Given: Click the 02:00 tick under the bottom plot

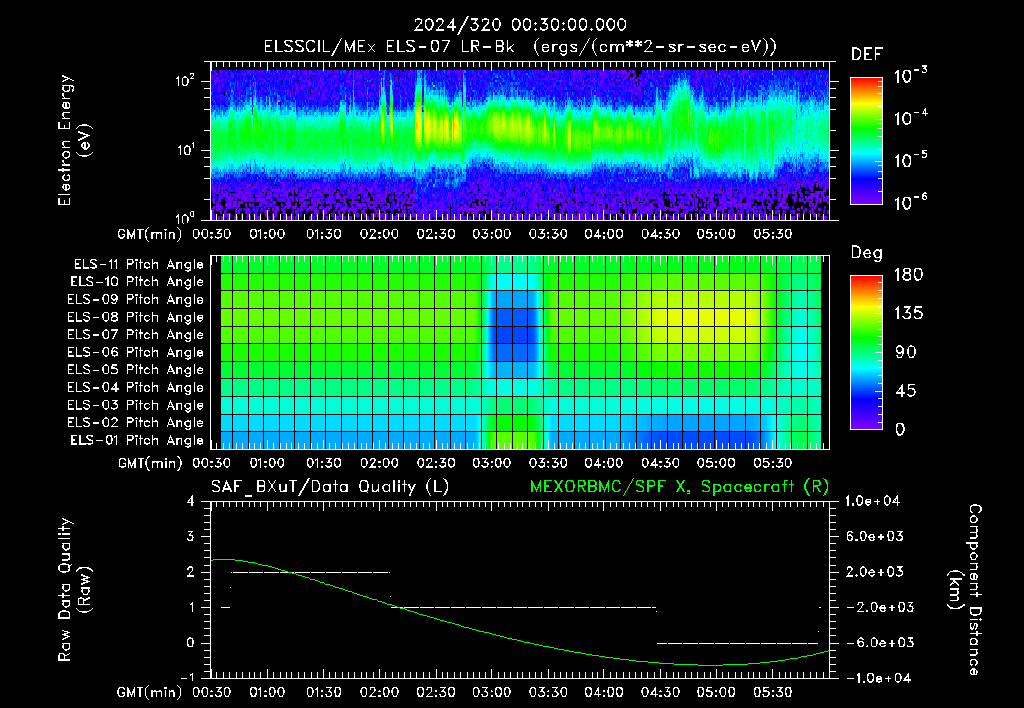Looking at the screenshot, I should point(379,692).
